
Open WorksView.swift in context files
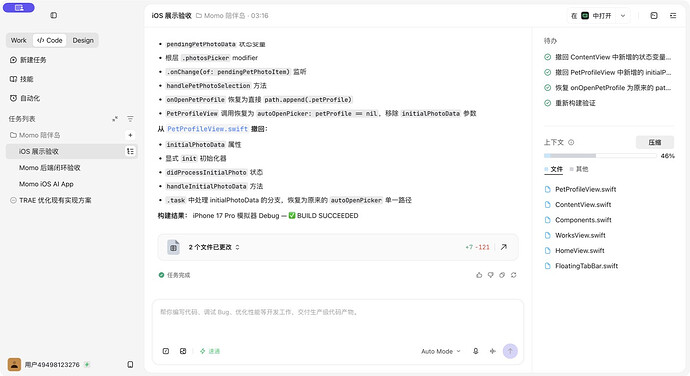(580, 236)
